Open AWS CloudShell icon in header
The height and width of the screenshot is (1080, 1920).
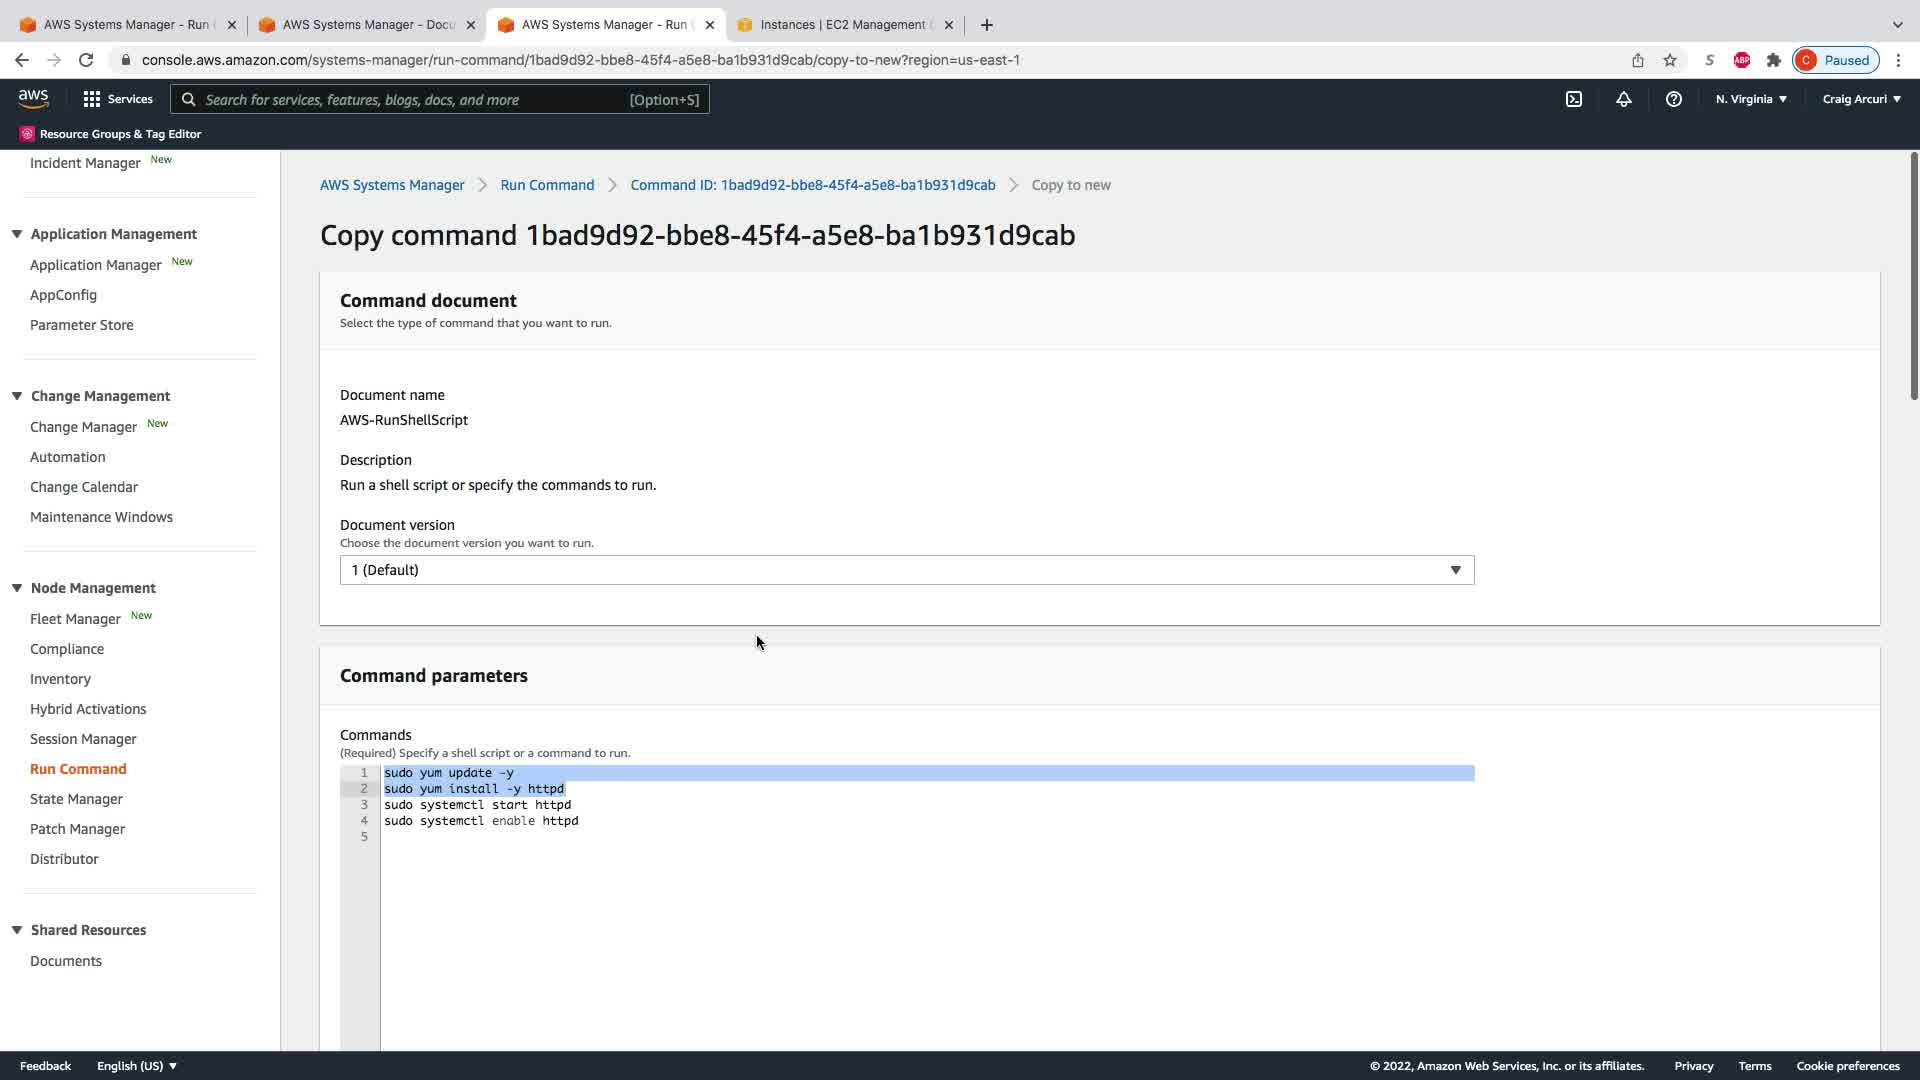(1573, 99)
